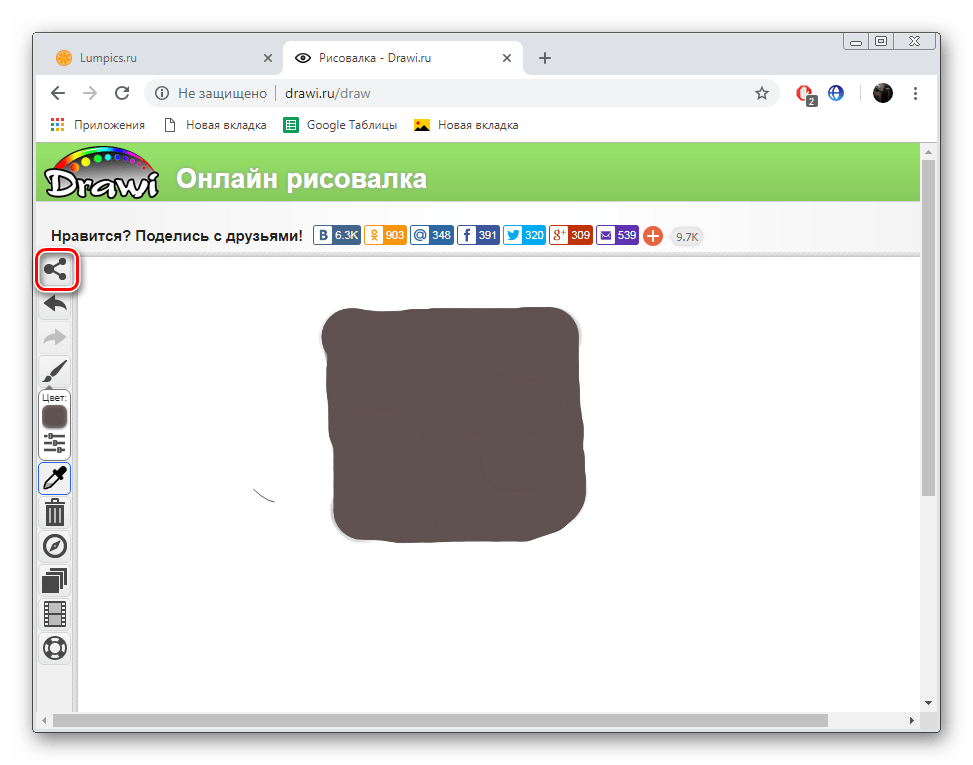973x765 pixels.
Task: Open a new browser tab
Action: point(545,58)
